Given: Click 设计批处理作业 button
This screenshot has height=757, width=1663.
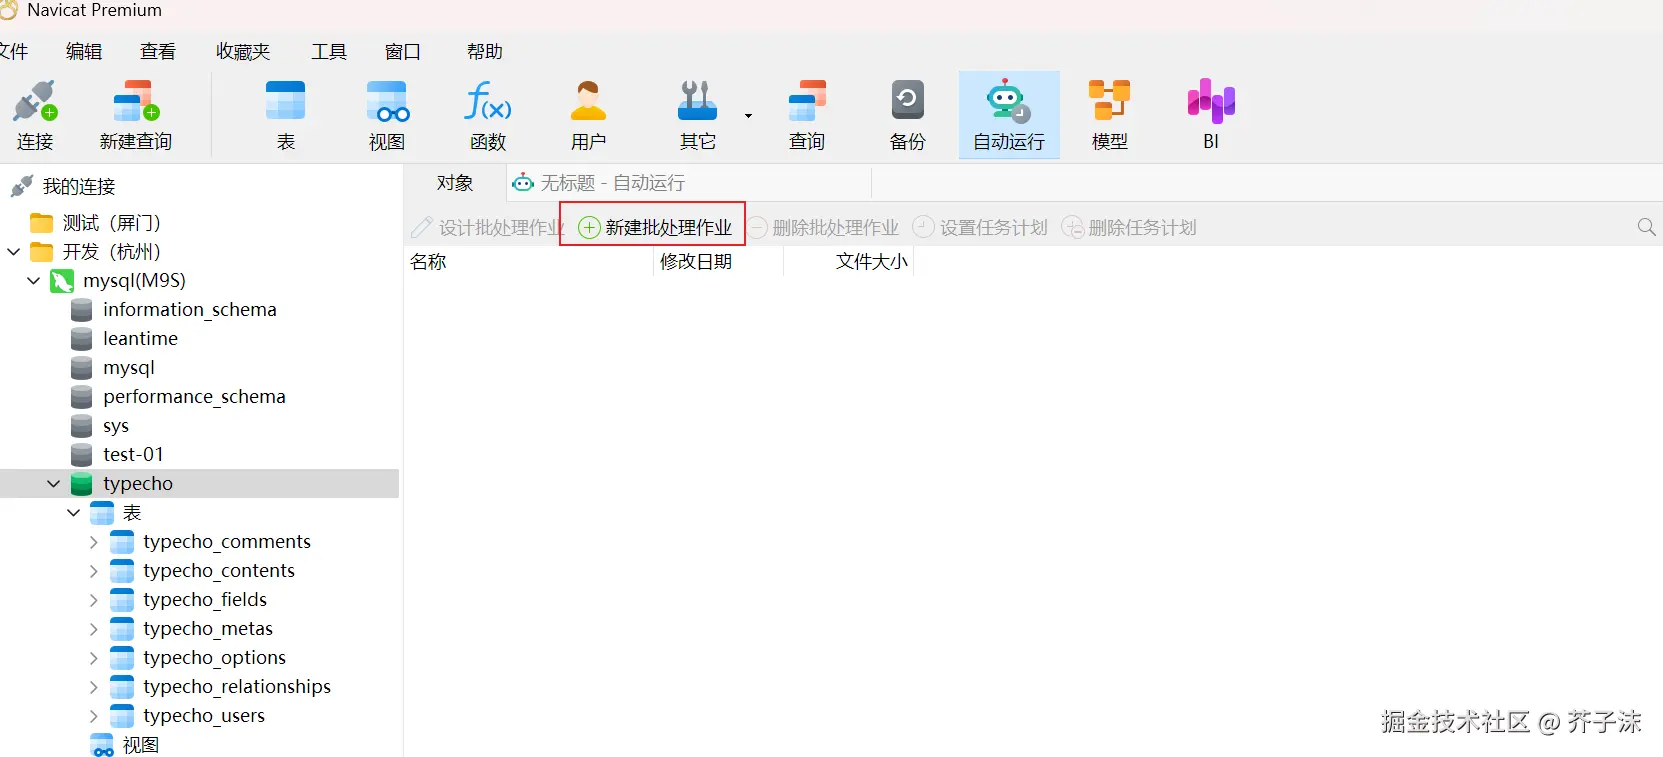Looking at the screenshot, I should [x=488, y=228].
